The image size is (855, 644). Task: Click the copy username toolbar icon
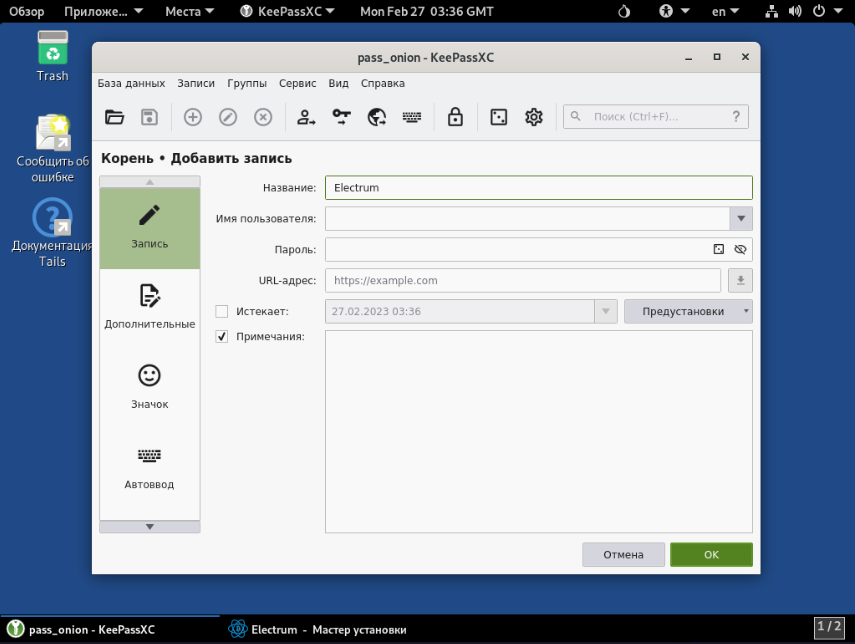click(x=306, y=117)
